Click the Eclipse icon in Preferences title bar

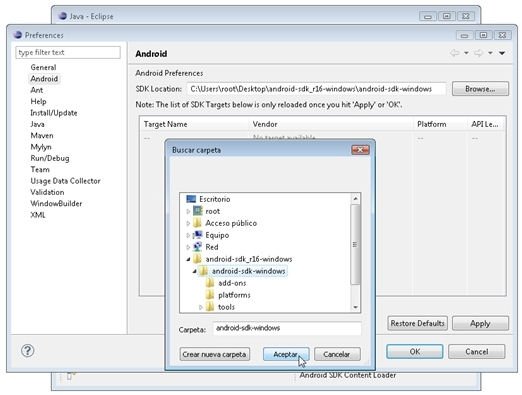(x=18, y=35)
